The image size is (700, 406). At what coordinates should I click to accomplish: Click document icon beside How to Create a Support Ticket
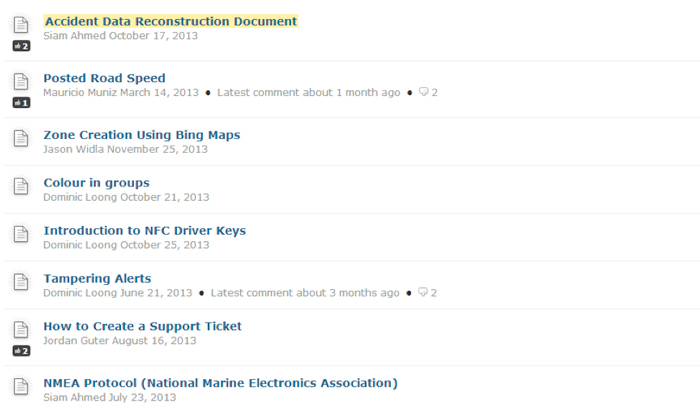(x=21, y=330)
